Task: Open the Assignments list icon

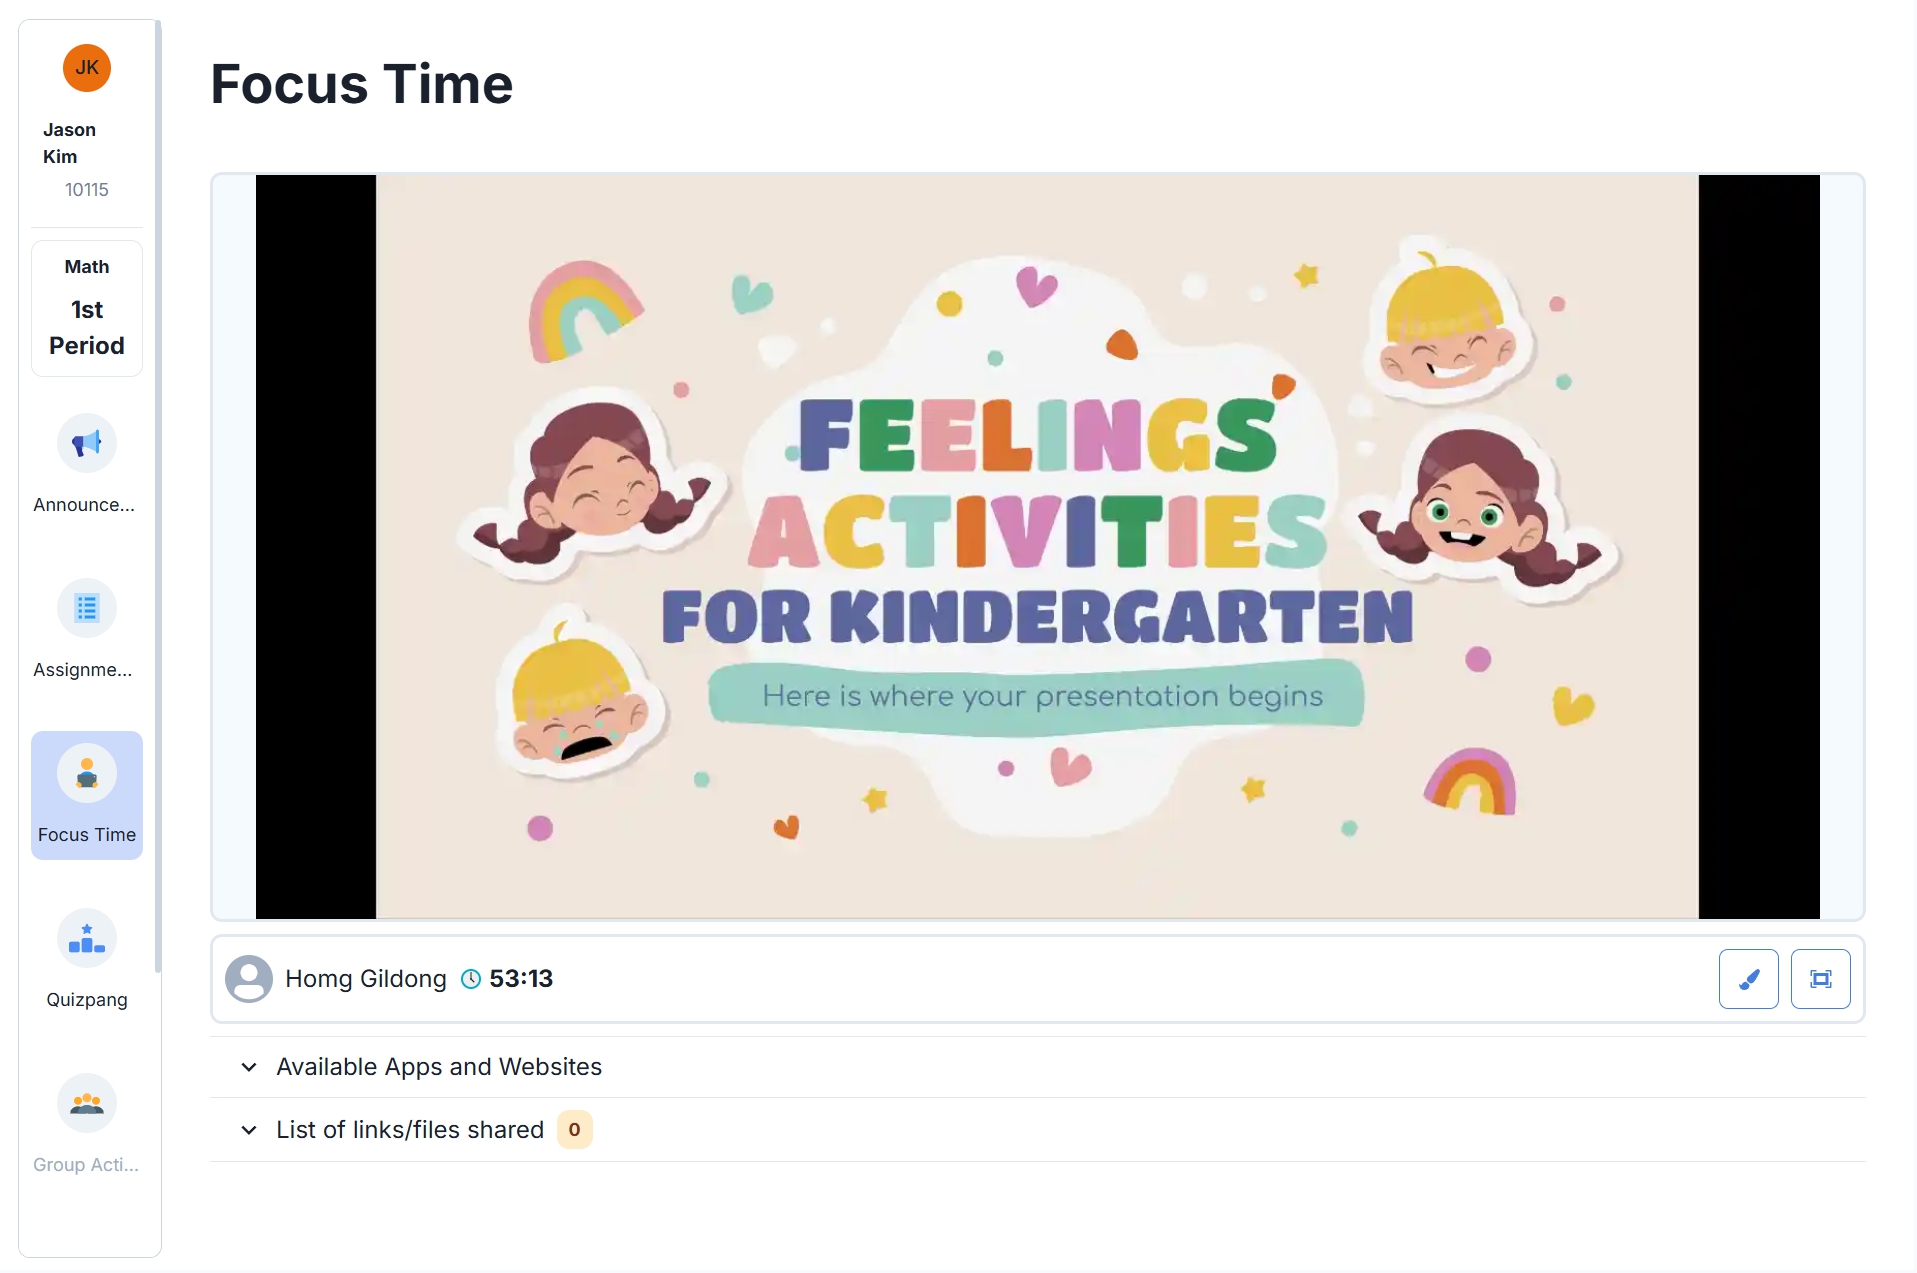Action: pos(87,608)
